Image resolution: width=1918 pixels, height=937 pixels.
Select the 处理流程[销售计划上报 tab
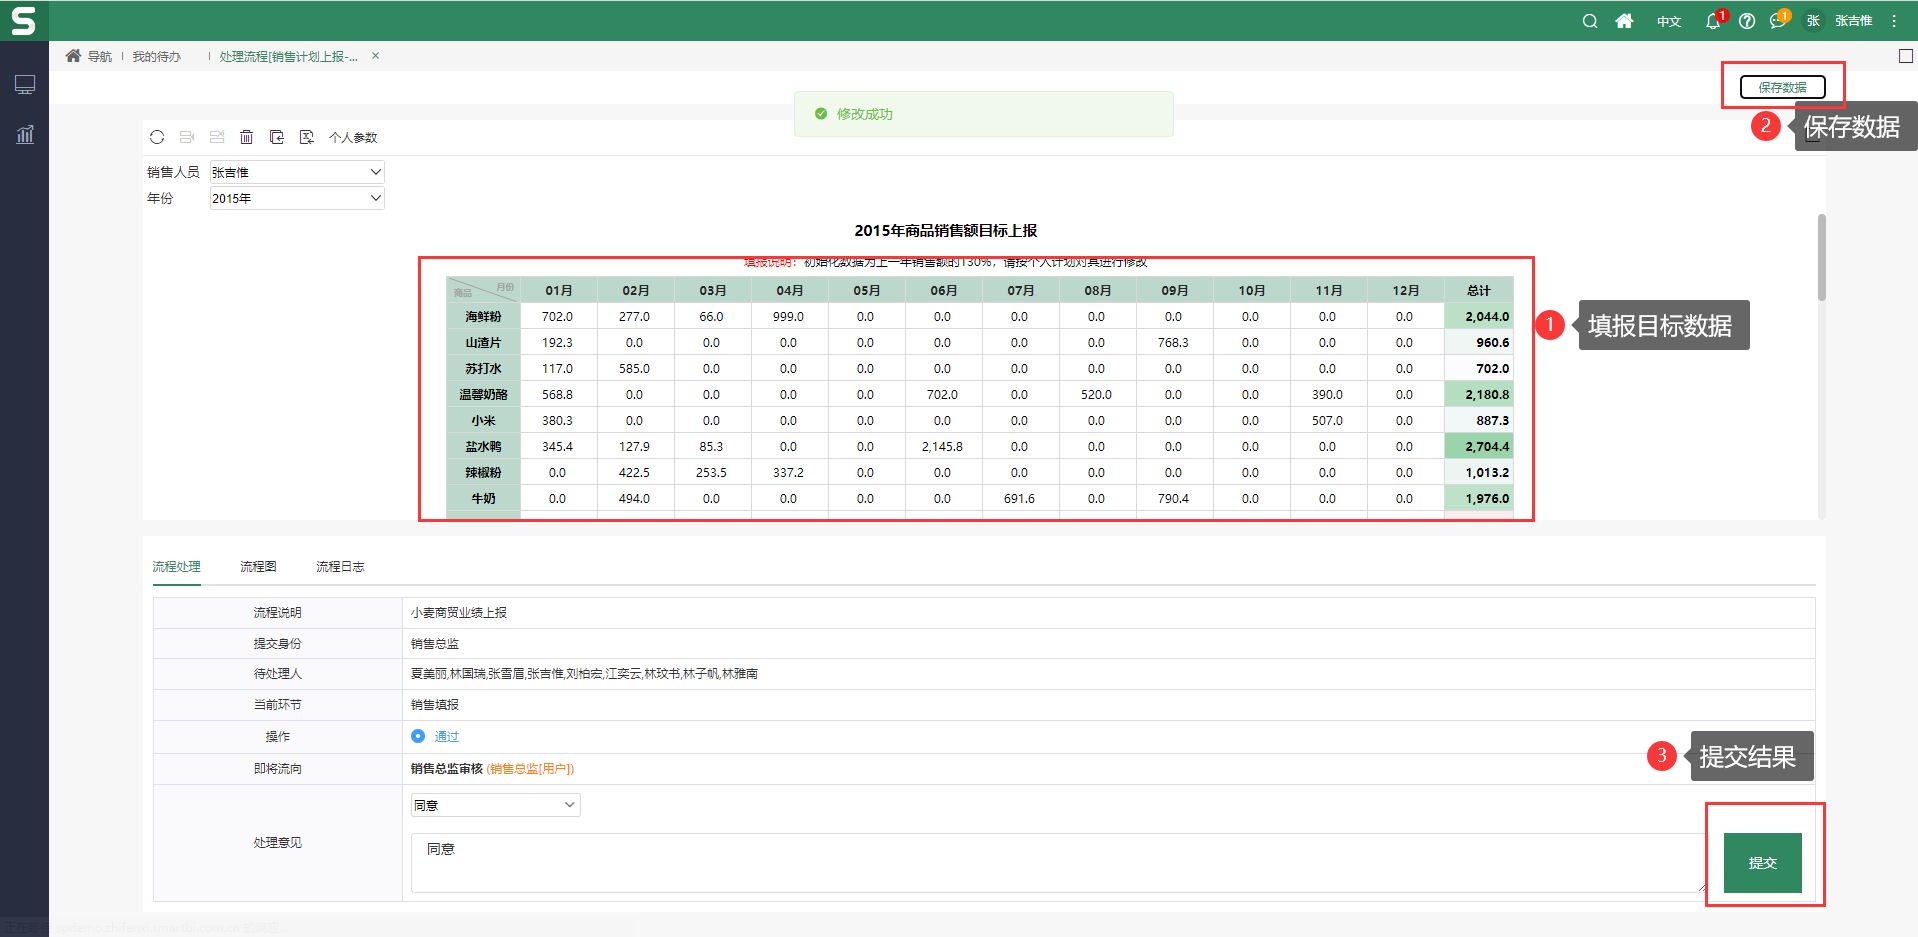click(x=288, y=57)
